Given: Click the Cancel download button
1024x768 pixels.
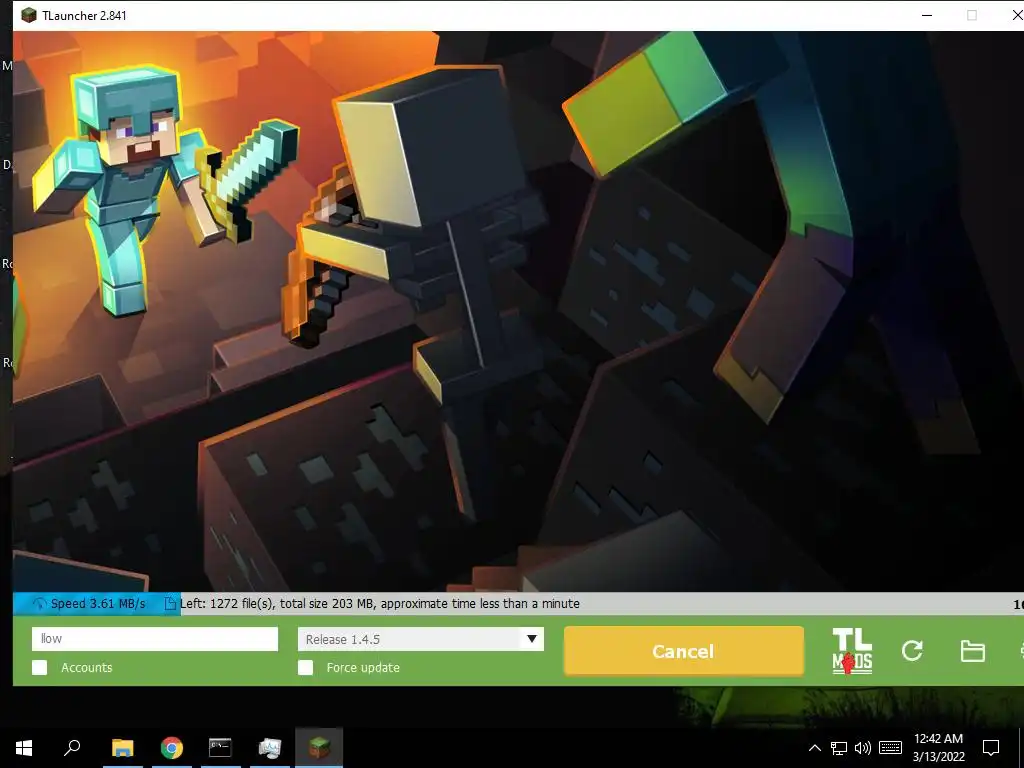Looking at the screenshot, I should coord(683,651).
